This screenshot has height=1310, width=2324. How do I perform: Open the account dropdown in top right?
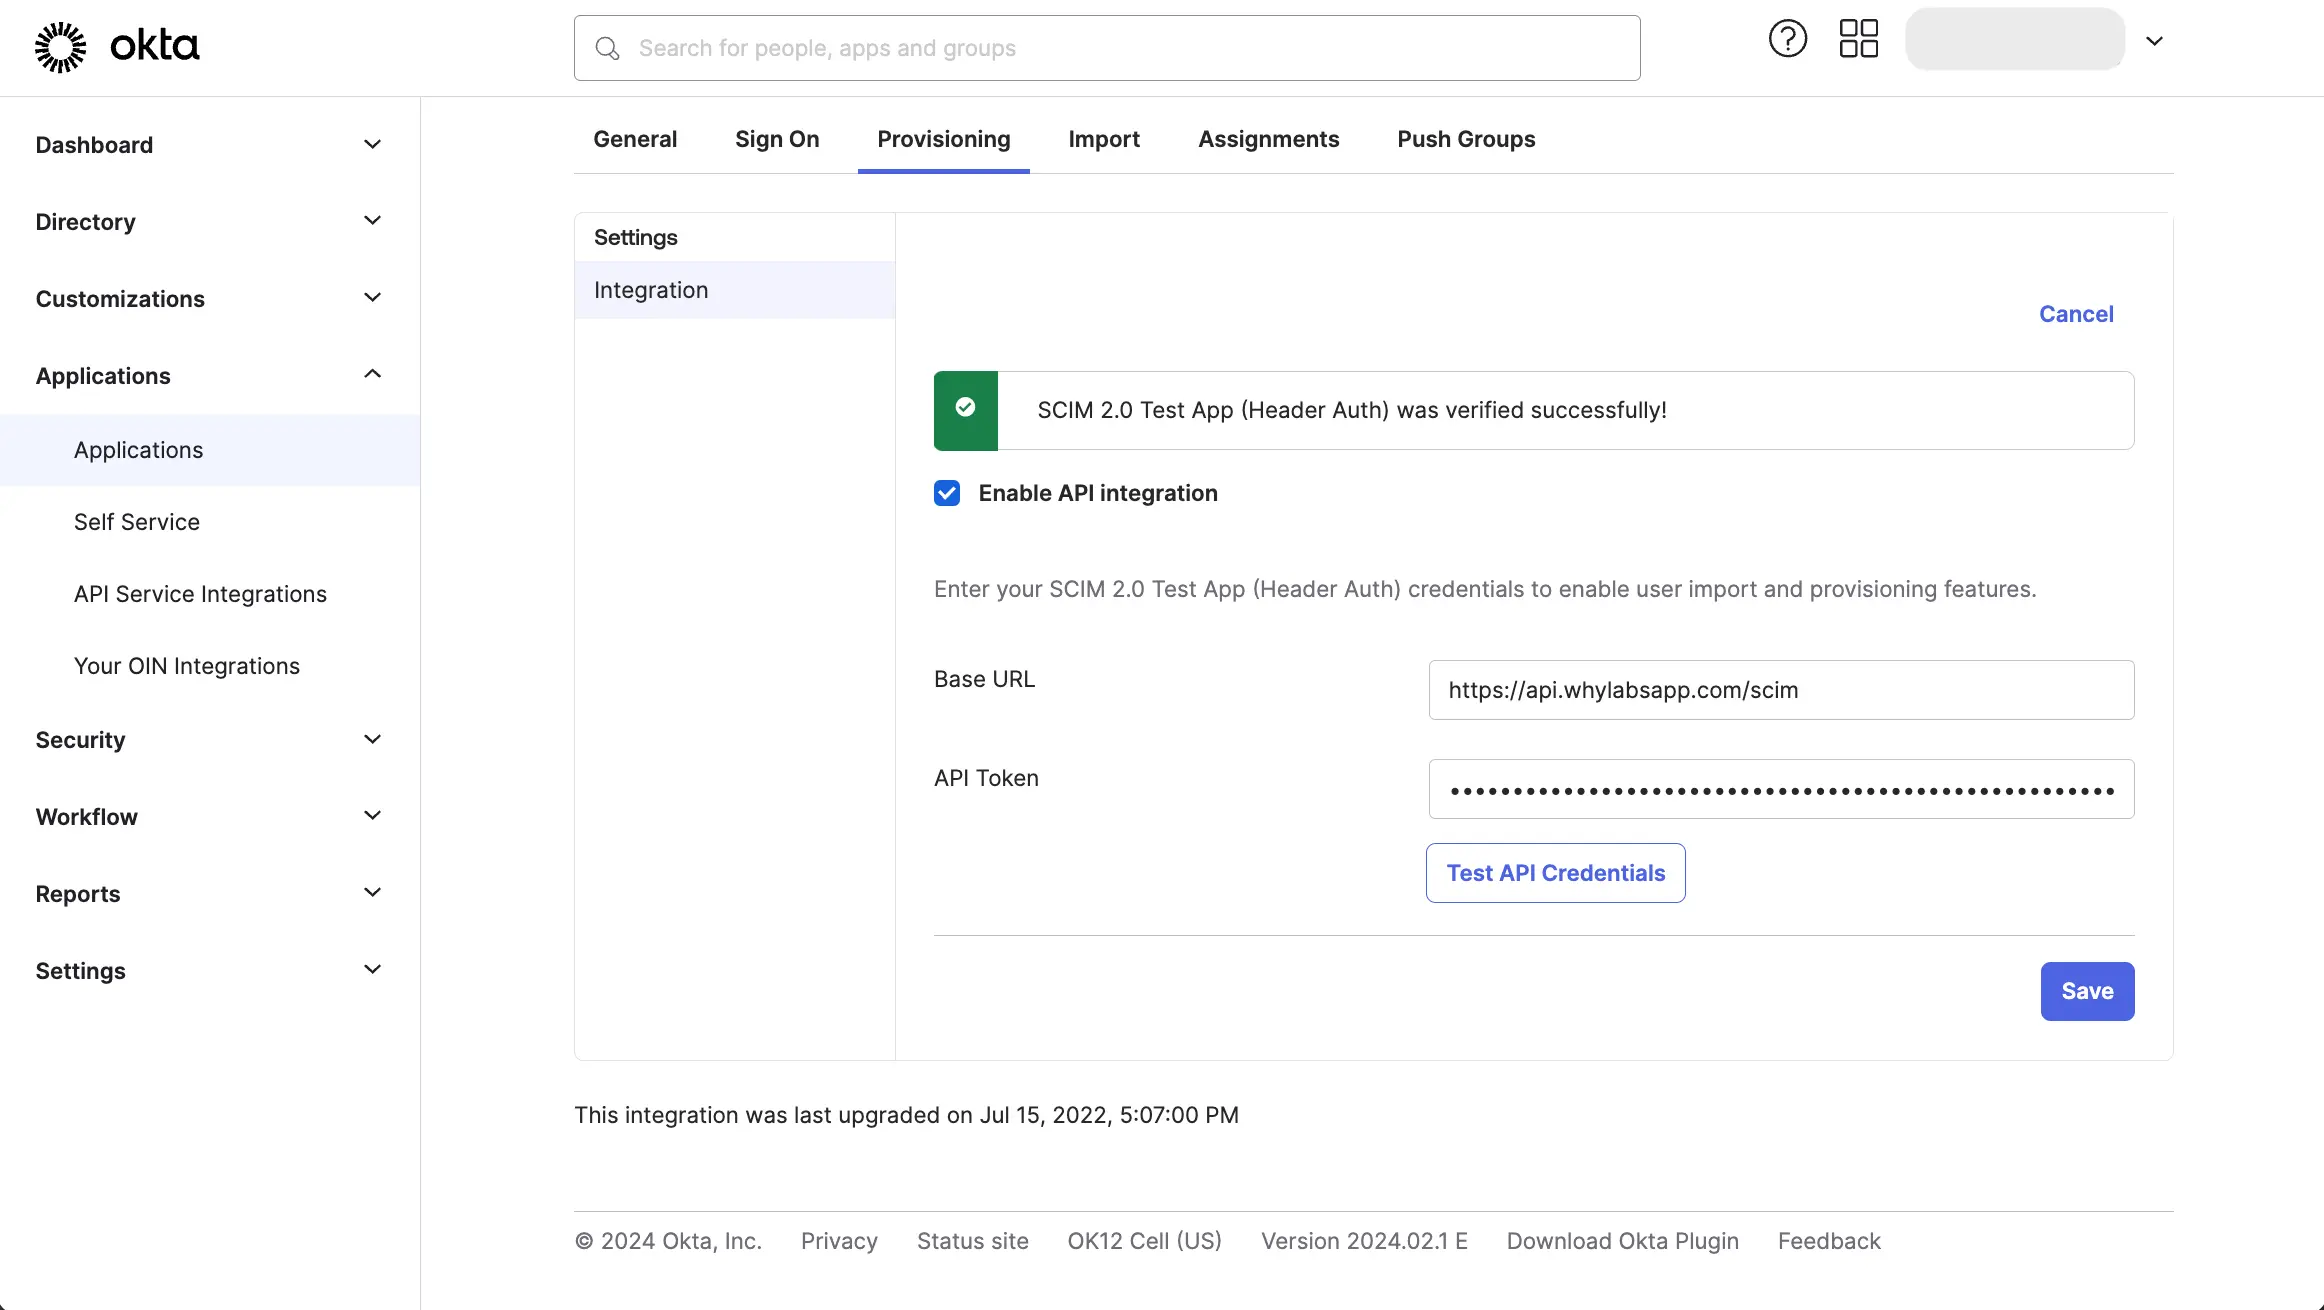(2155, 41)
